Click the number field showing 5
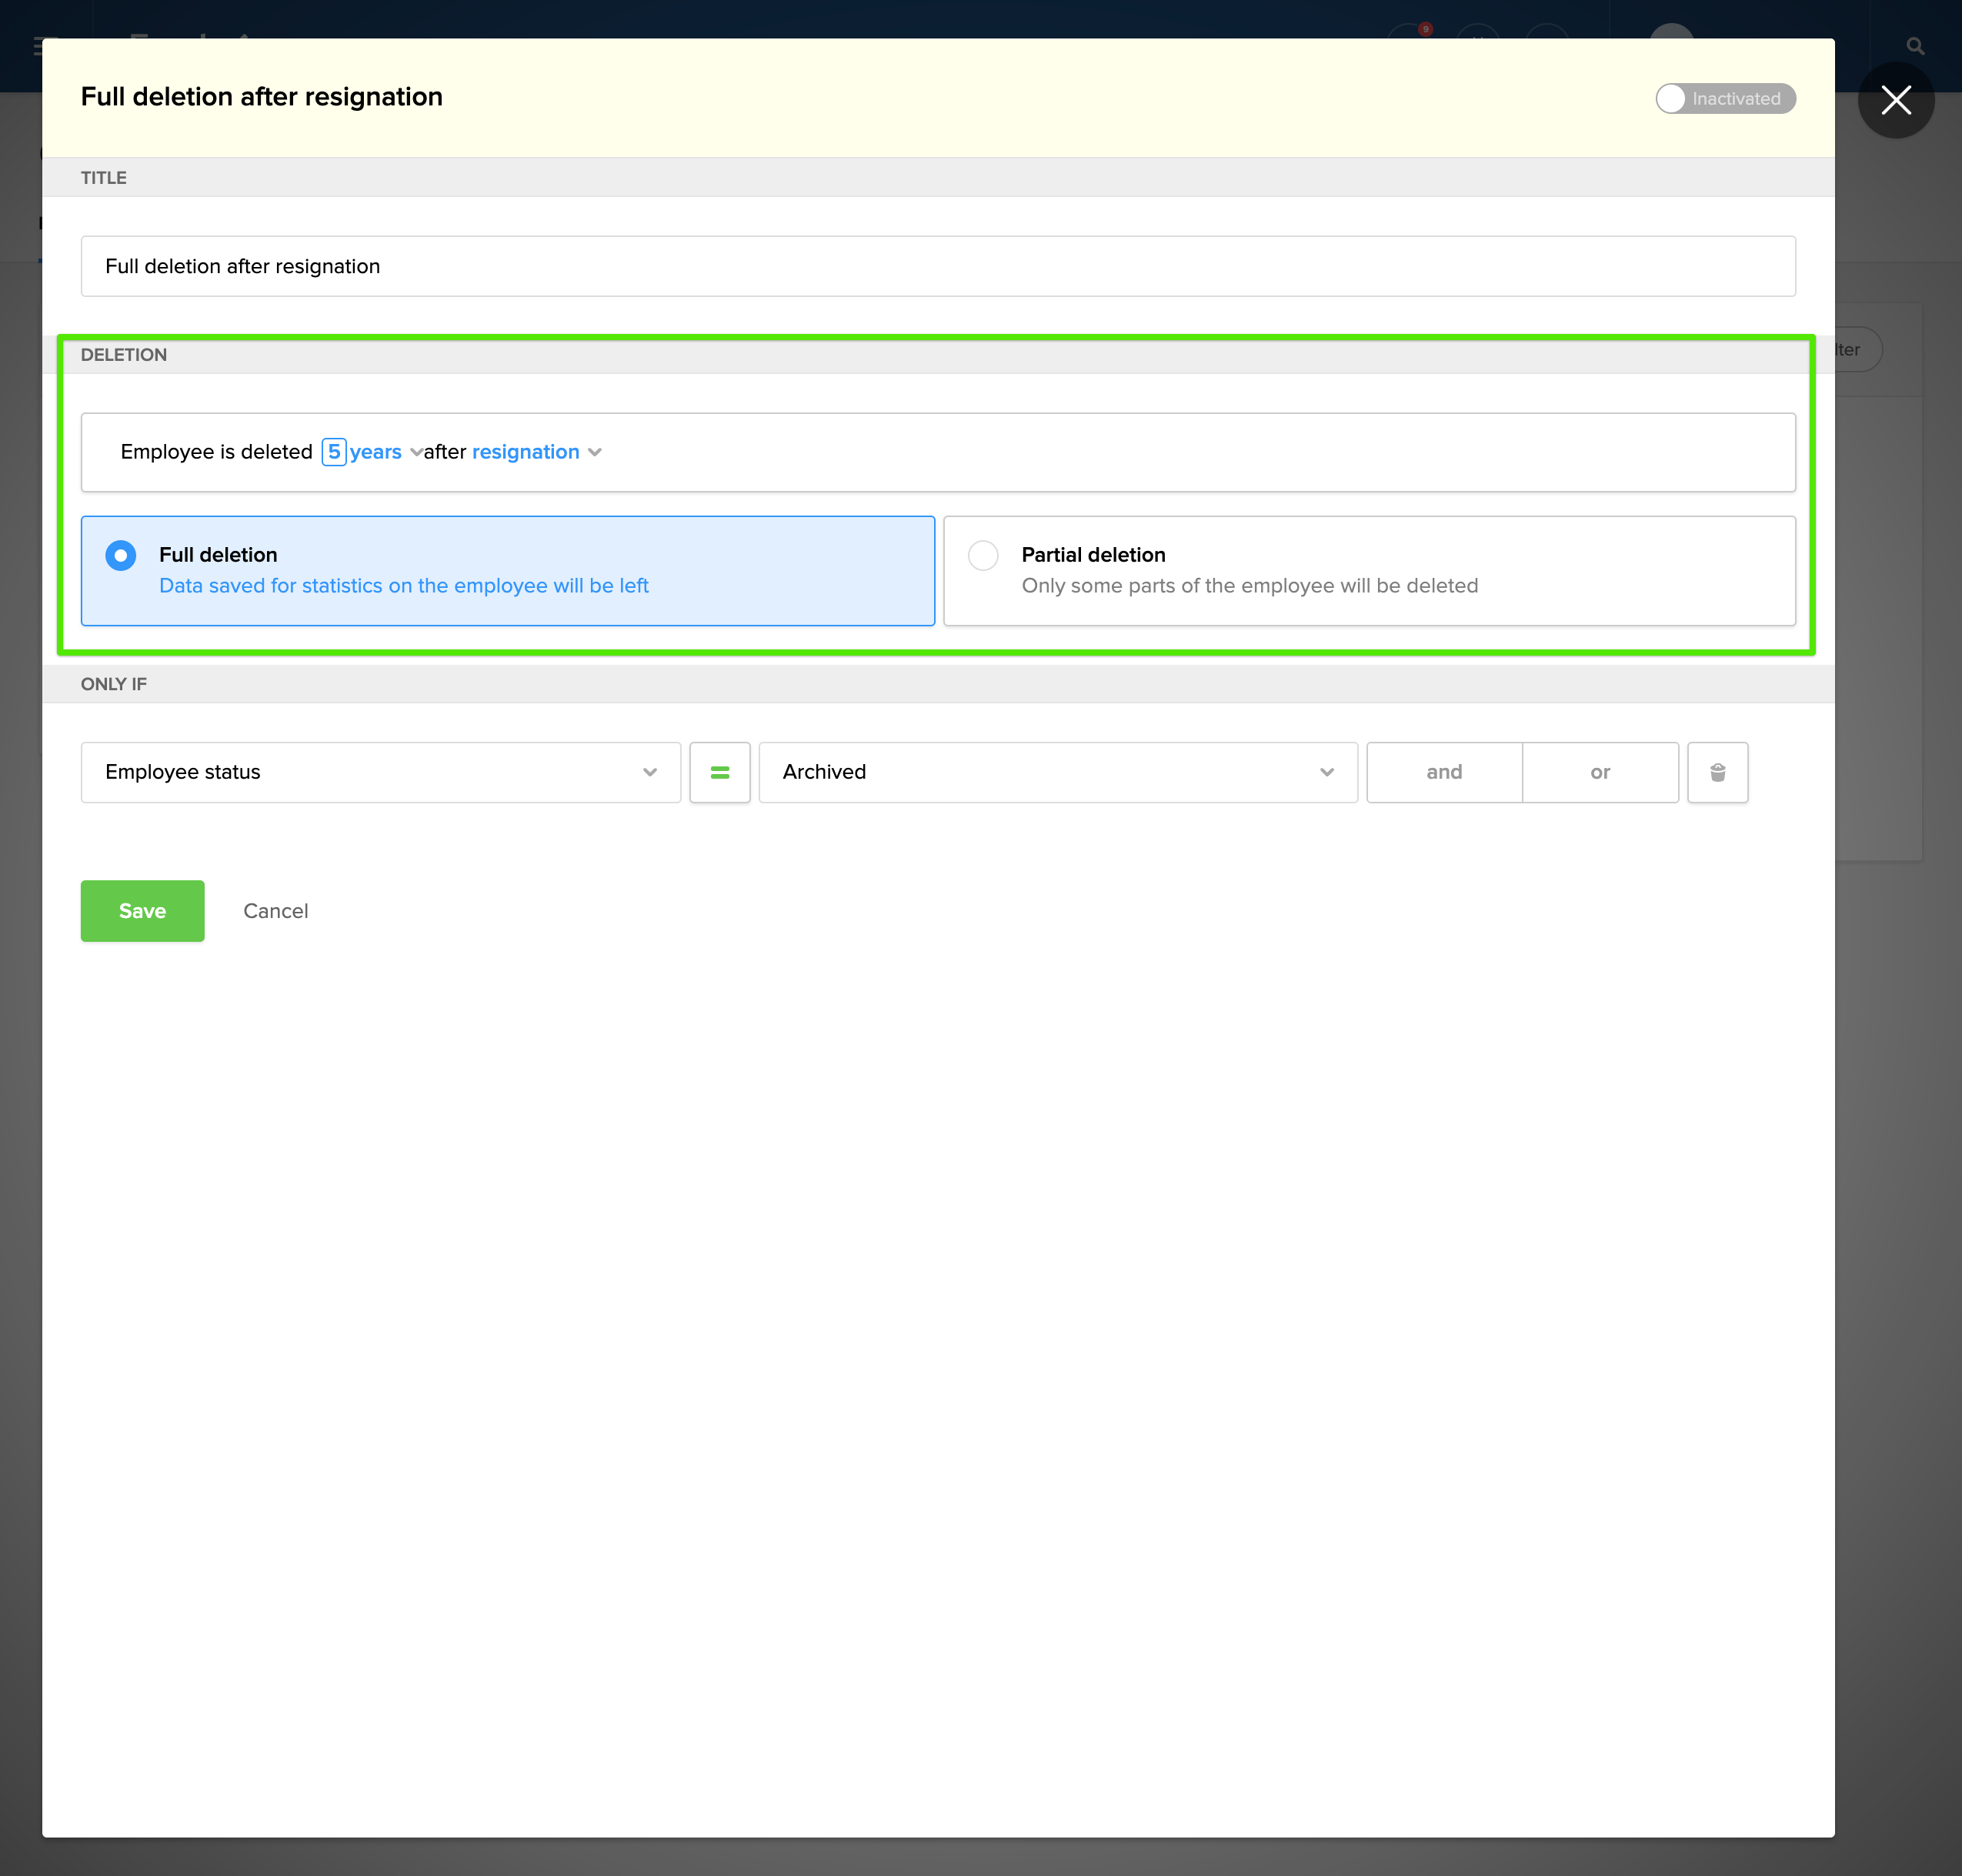Image resolution: width=1962 pixels, height=1876 pixels. (x=334, y=452)
